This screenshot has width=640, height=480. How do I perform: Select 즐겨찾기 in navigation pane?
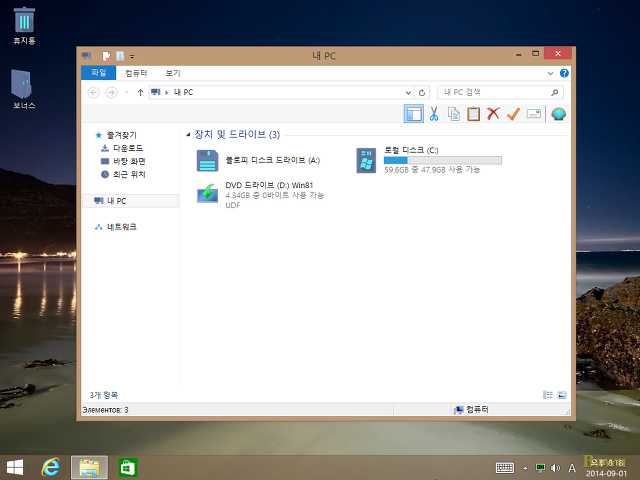pyautogui.click(x=122, y=135)
